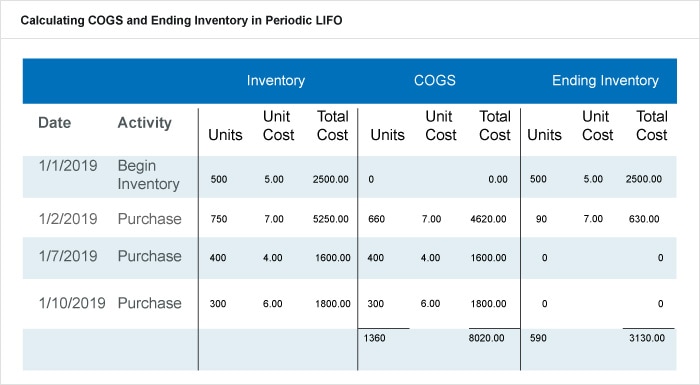Screen dimensions: 700x385
Task: Select the 660 COGS units cell
Action: tap(376, 219)
